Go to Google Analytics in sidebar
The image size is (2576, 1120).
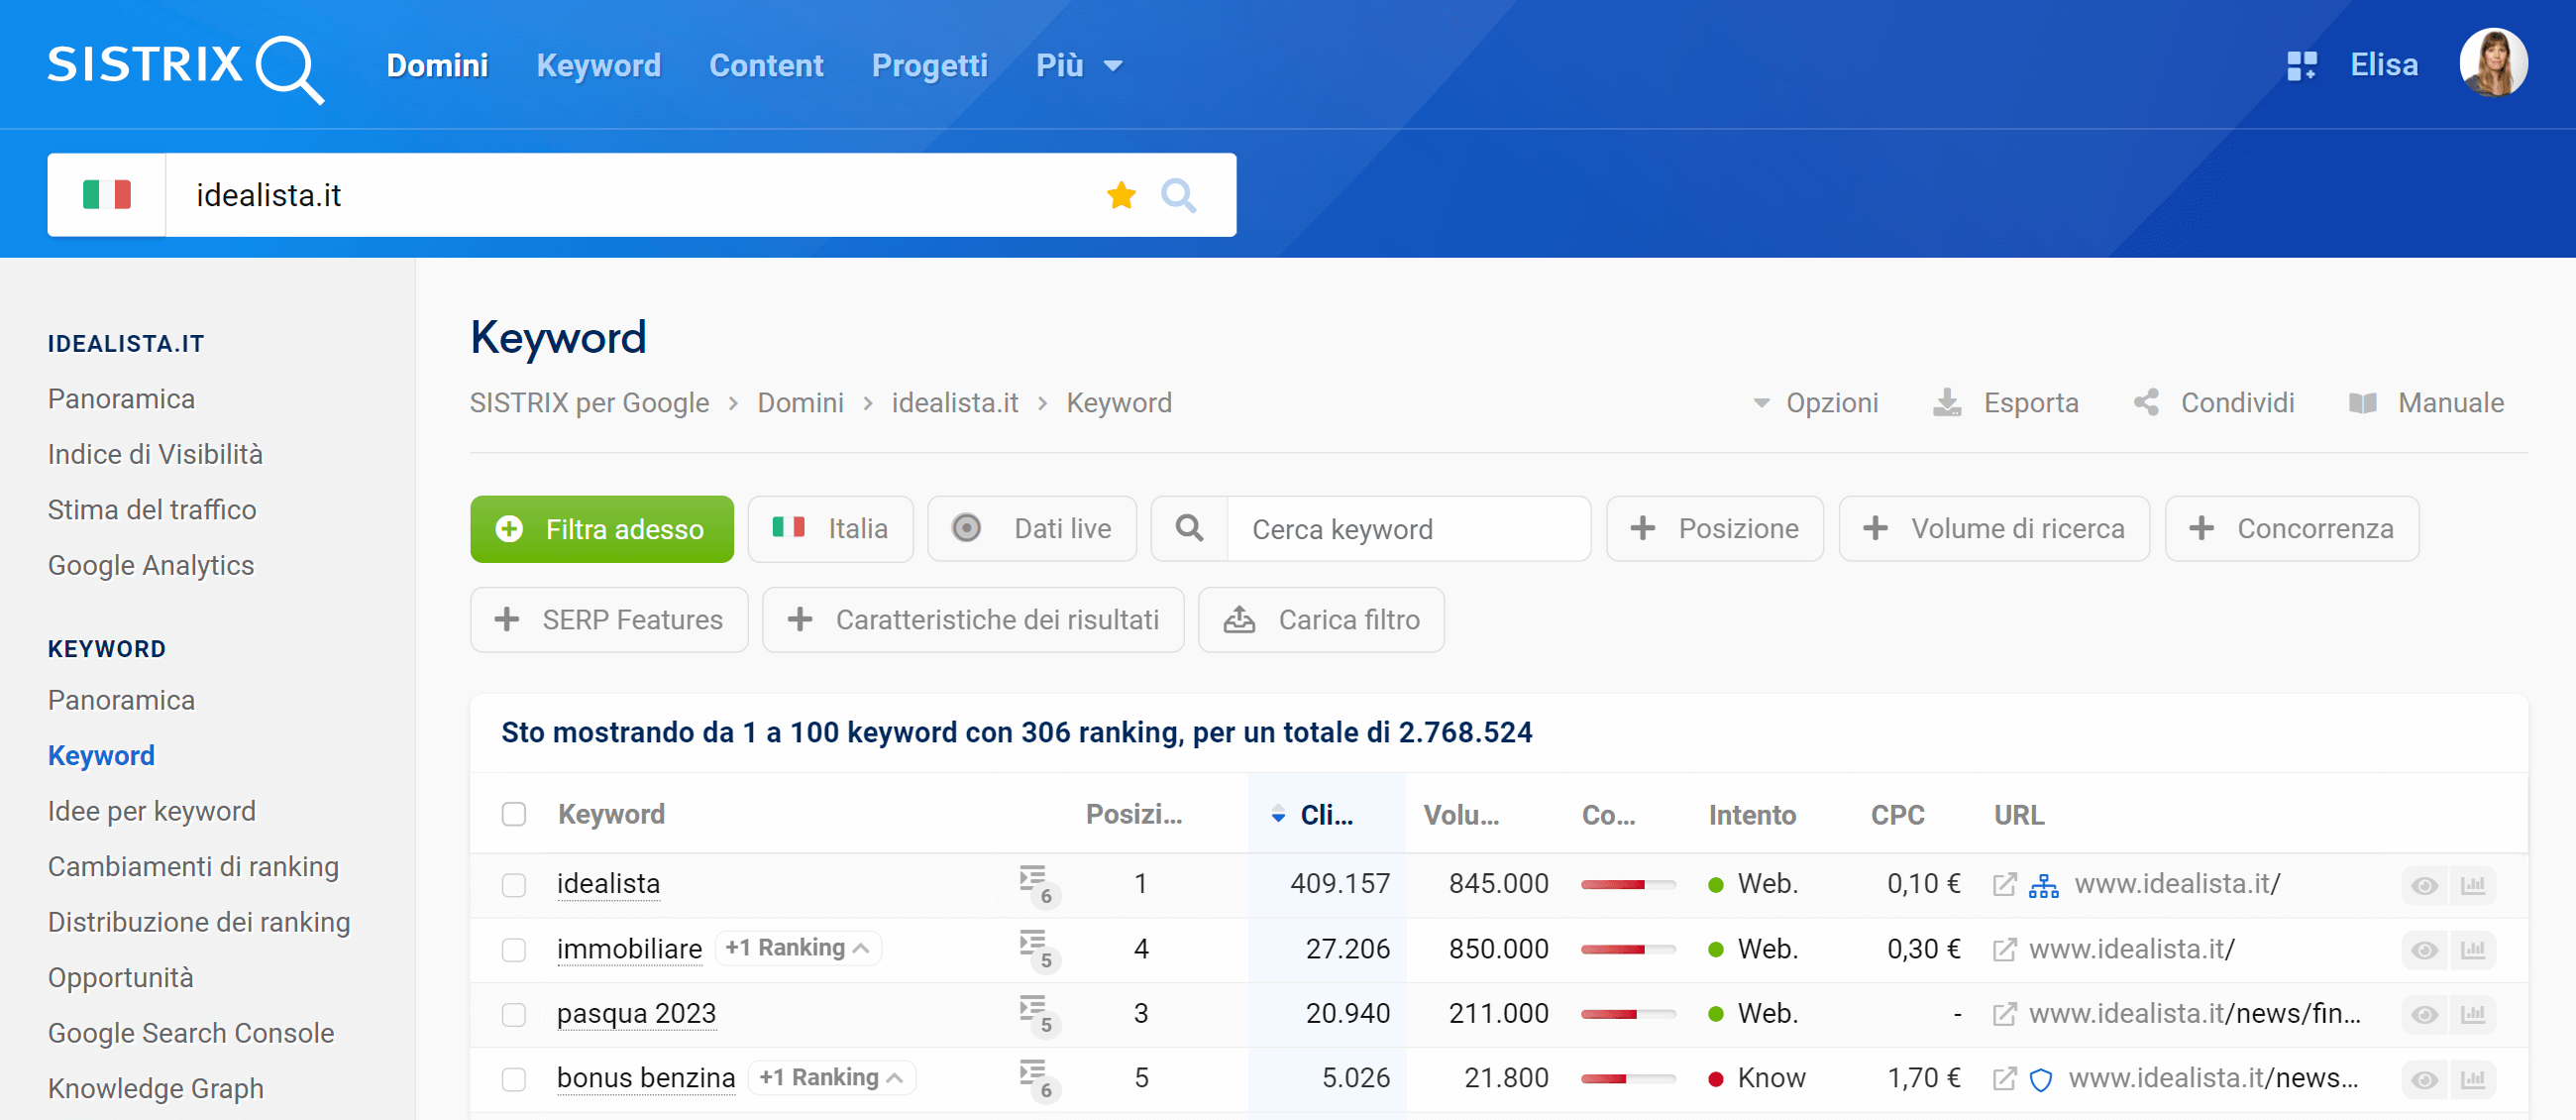pyautogui.click(x=151, y=565)
